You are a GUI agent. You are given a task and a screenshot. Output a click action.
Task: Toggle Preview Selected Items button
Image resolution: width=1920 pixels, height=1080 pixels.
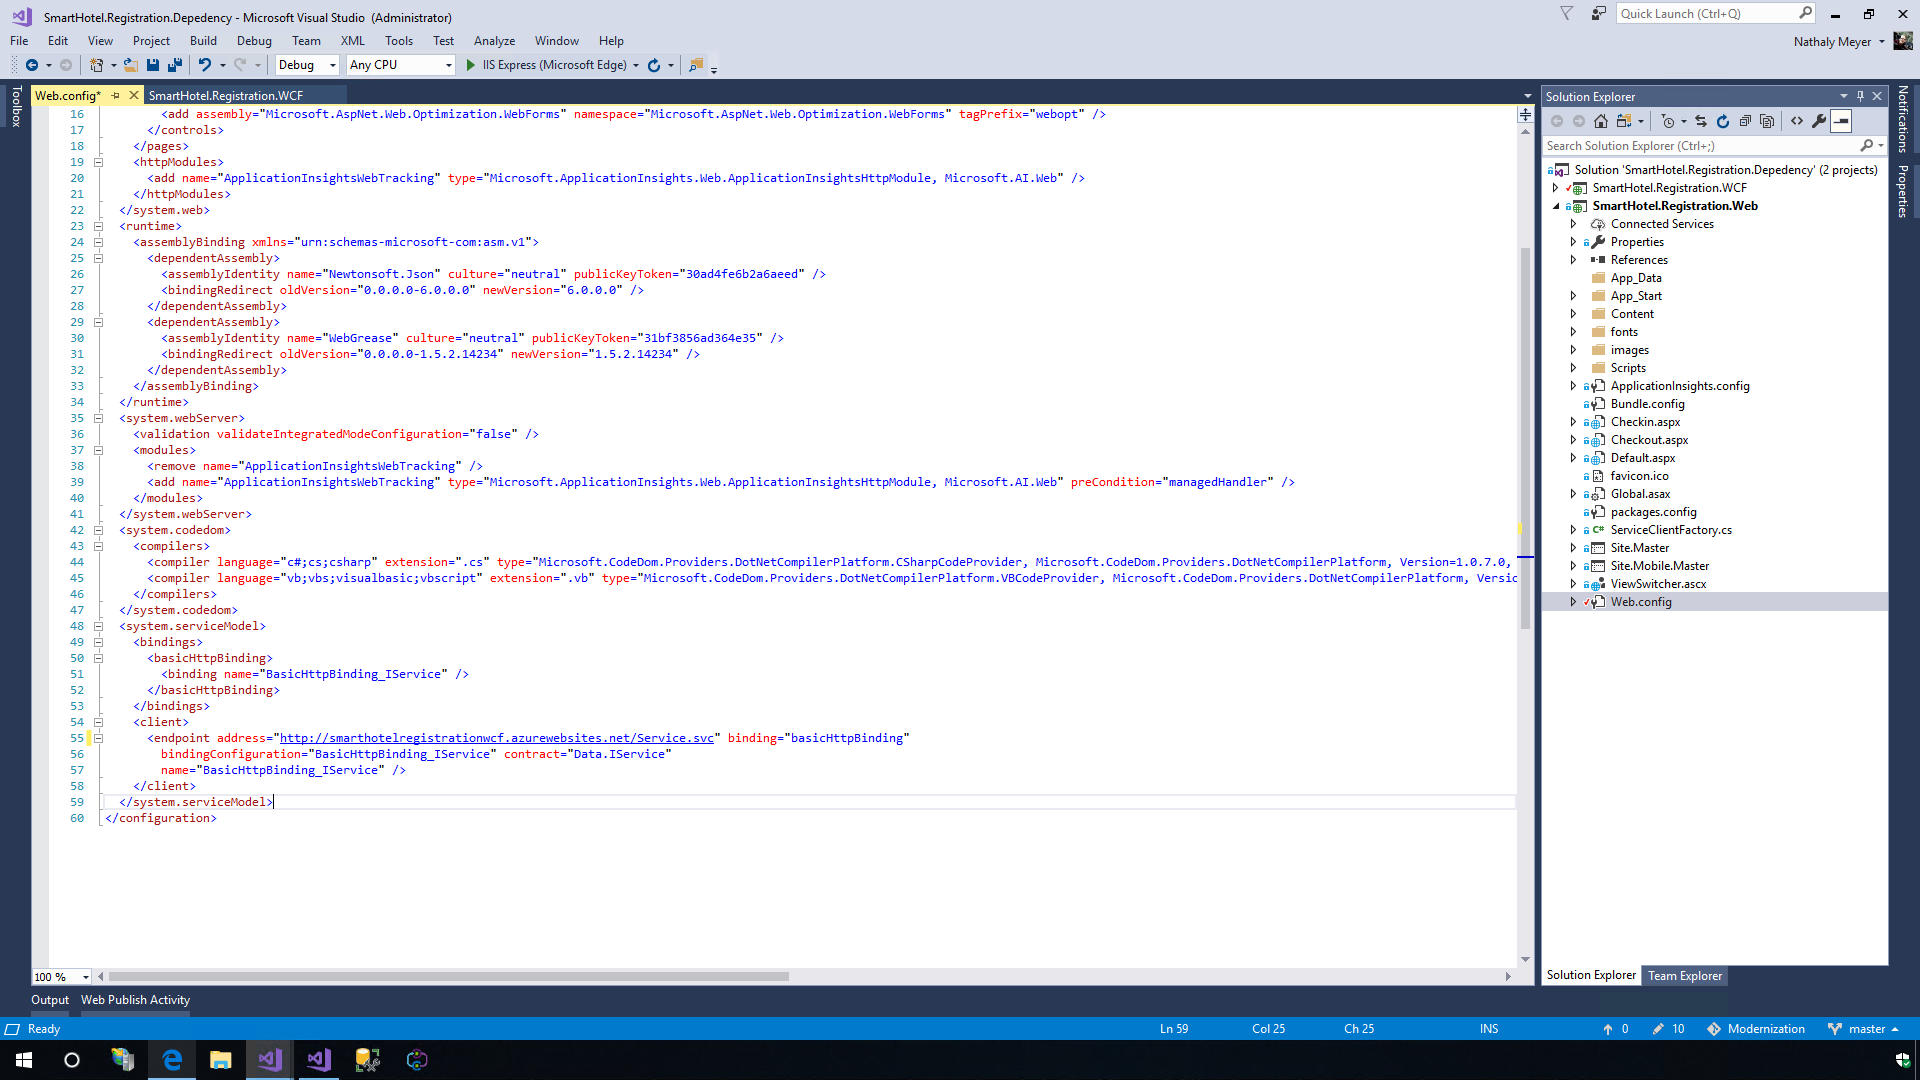pos(1841,121)
